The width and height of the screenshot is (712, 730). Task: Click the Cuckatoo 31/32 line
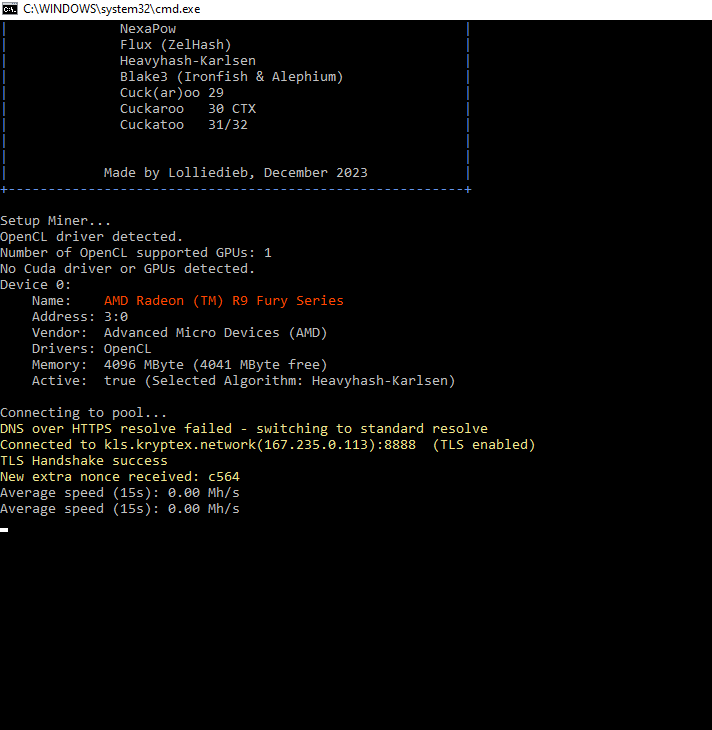tap(183, 125)
